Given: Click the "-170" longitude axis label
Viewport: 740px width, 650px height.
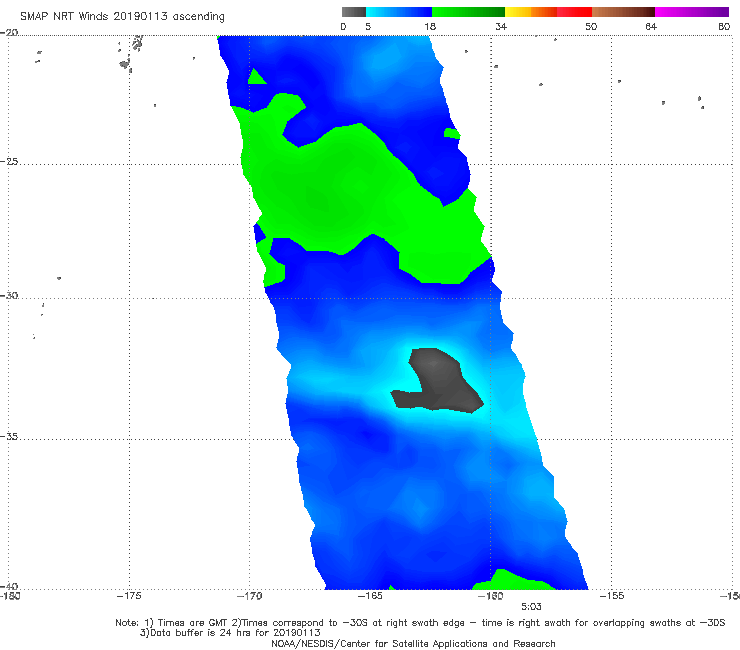Looking at the screenshot, I should 249,596.
